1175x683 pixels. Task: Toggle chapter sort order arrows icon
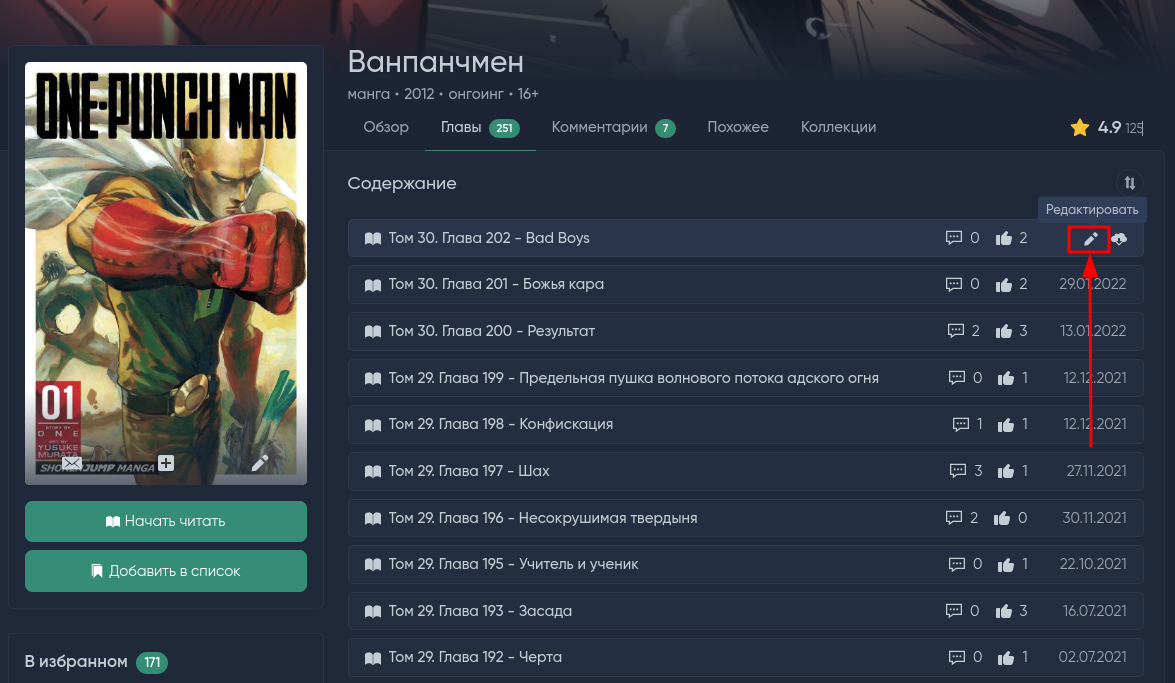click(1129, 183)
